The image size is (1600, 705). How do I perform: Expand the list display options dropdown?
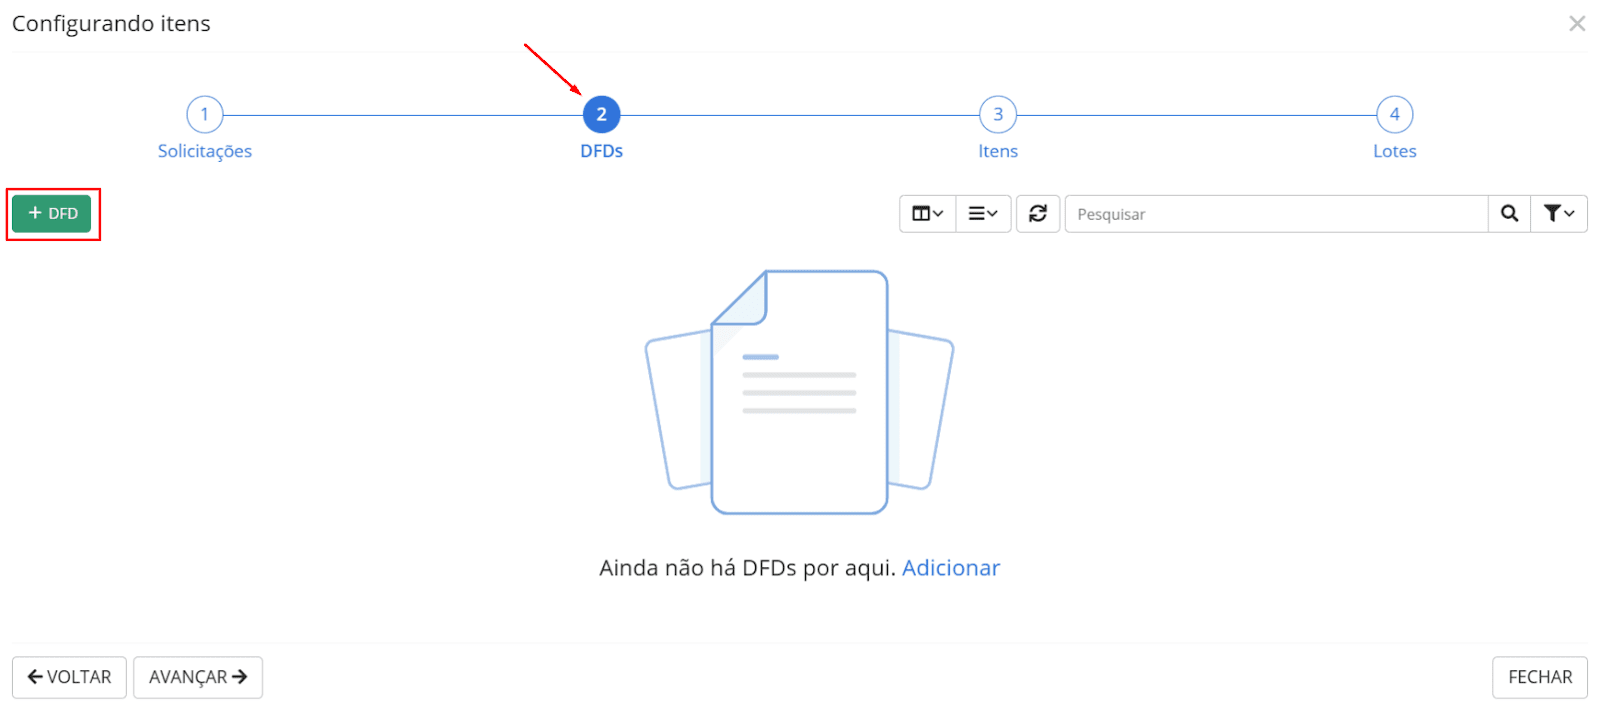point(983,214)
